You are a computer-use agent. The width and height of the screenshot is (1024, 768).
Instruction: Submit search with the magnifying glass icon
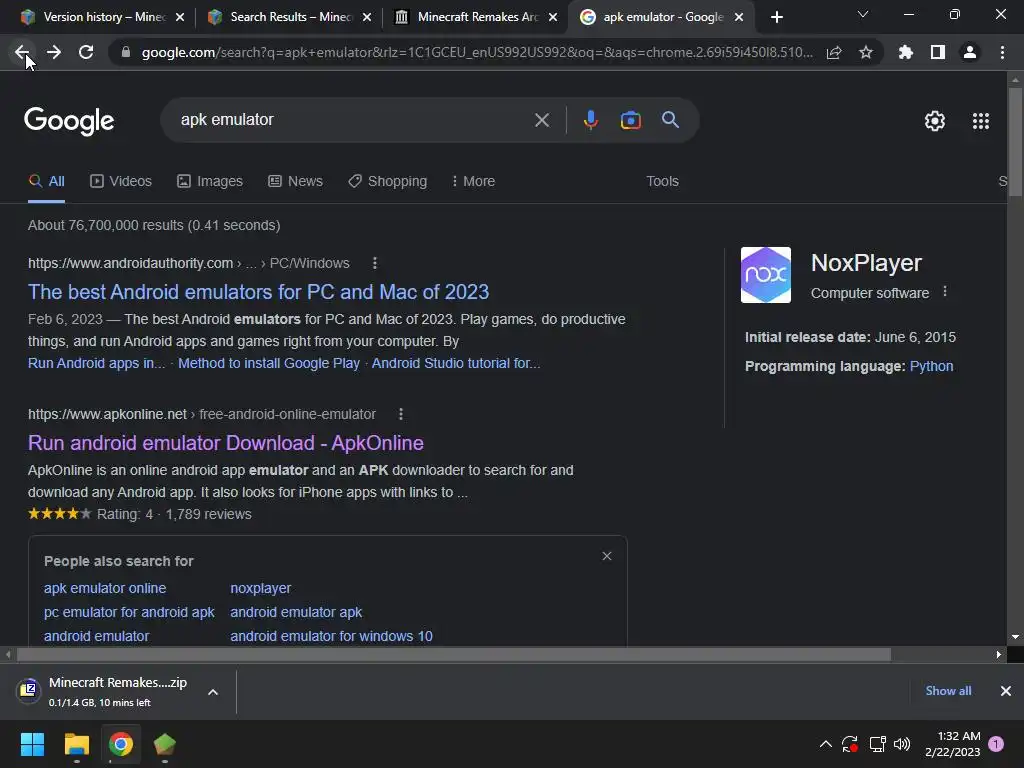tap(671, 120)
